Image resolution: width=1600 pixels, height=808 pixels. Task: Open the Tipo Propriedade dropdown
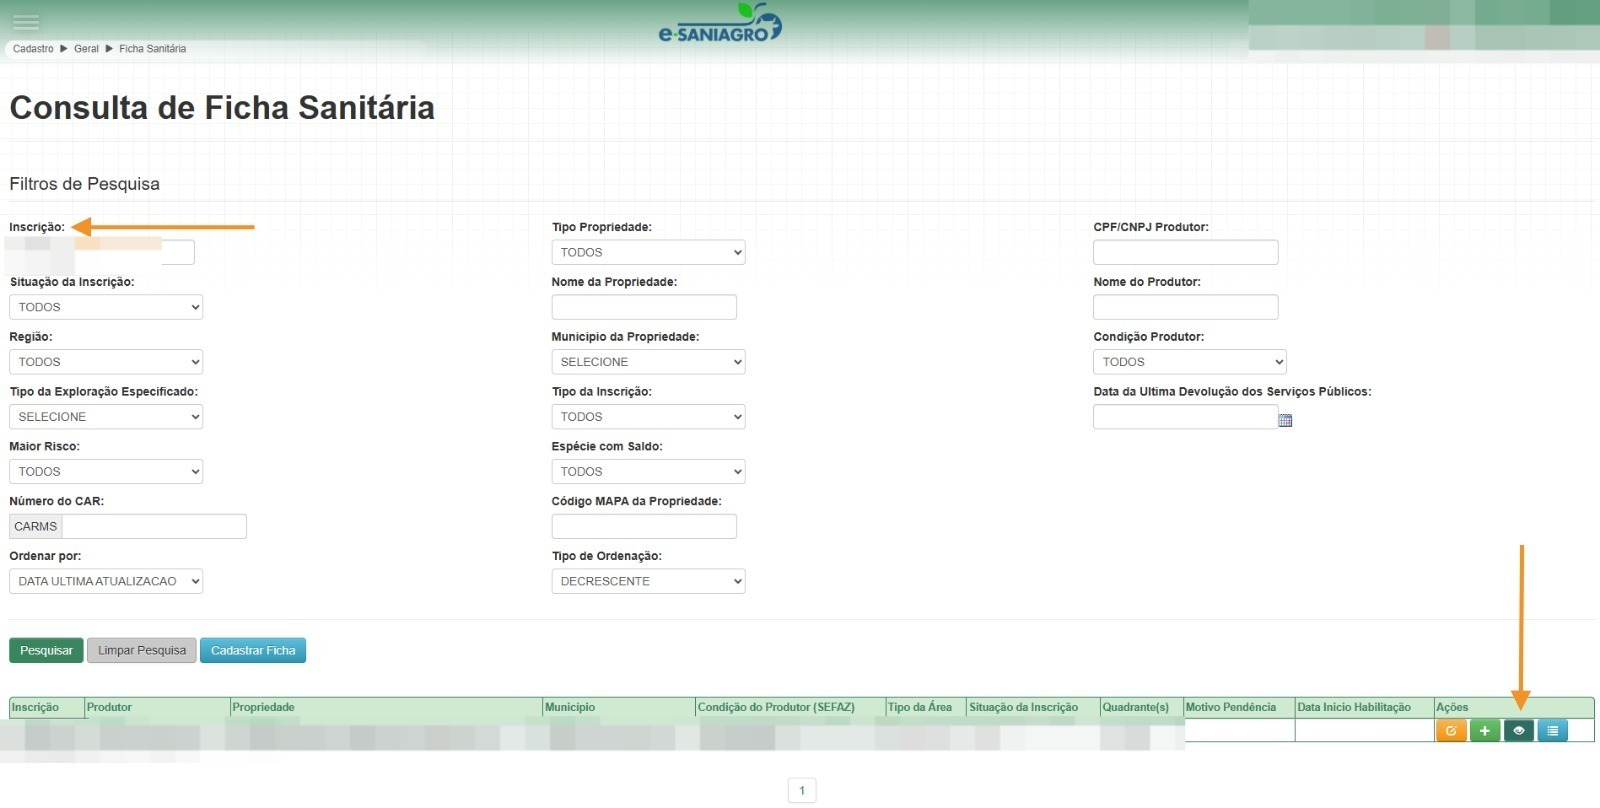coord(648,252)
